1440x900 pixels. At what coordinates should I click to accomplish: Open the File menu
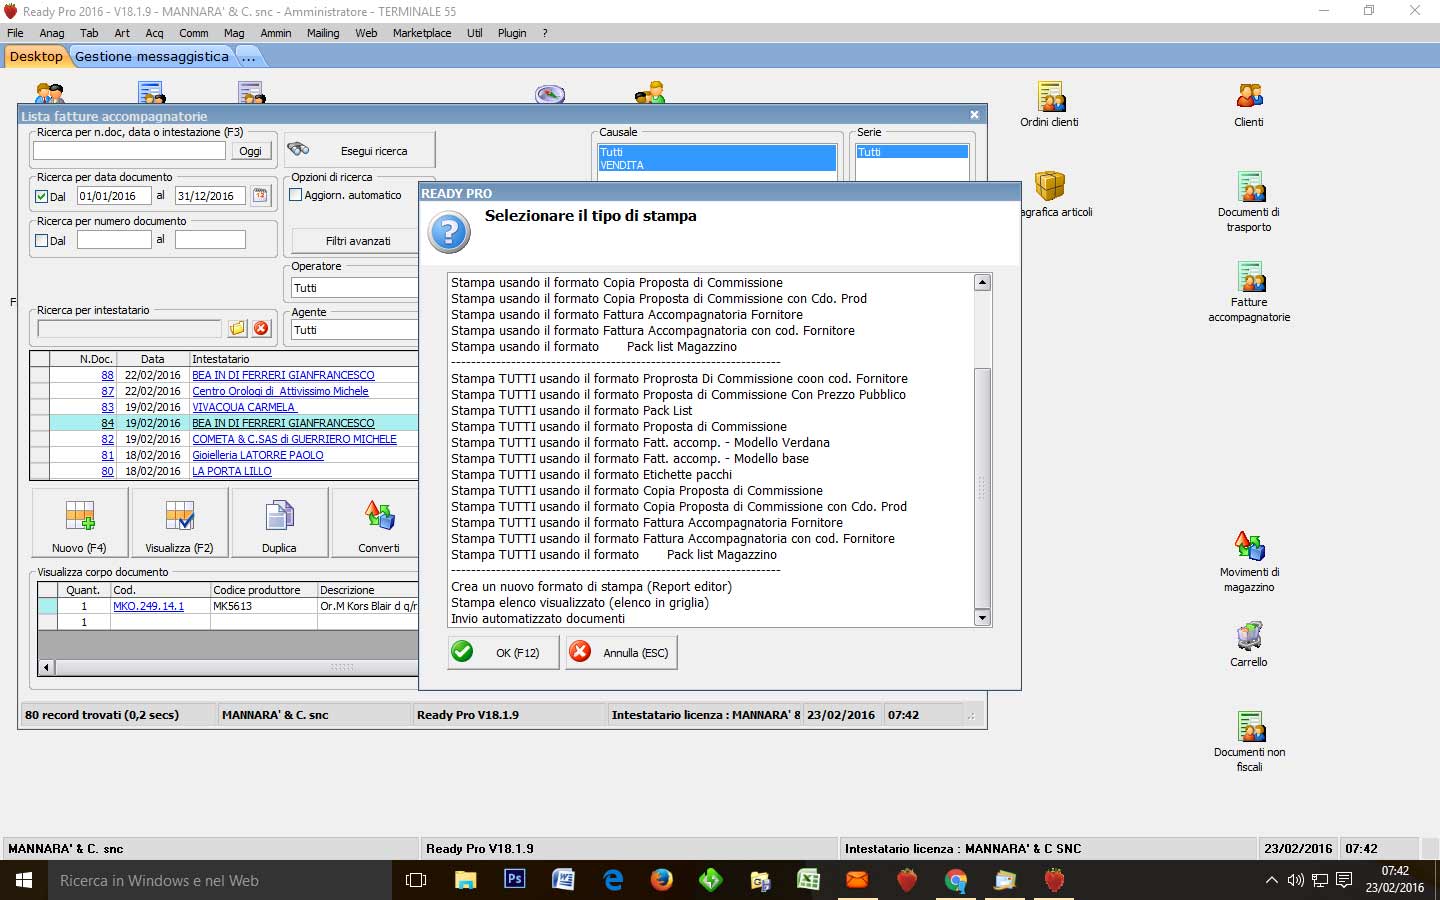pos(15,33)
